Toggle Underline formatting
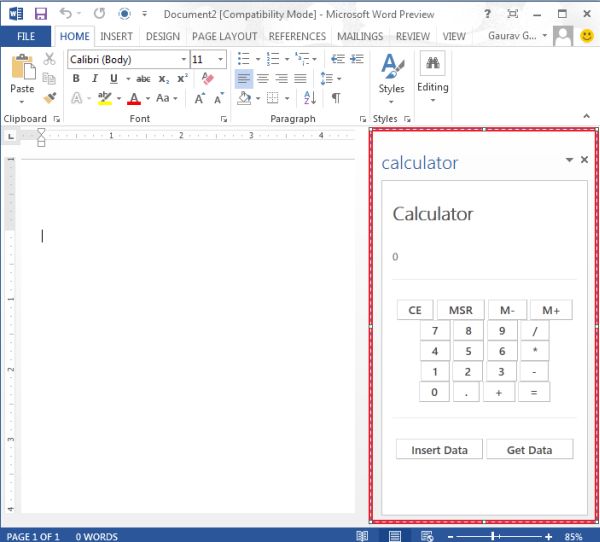 [x=114, y=79]
